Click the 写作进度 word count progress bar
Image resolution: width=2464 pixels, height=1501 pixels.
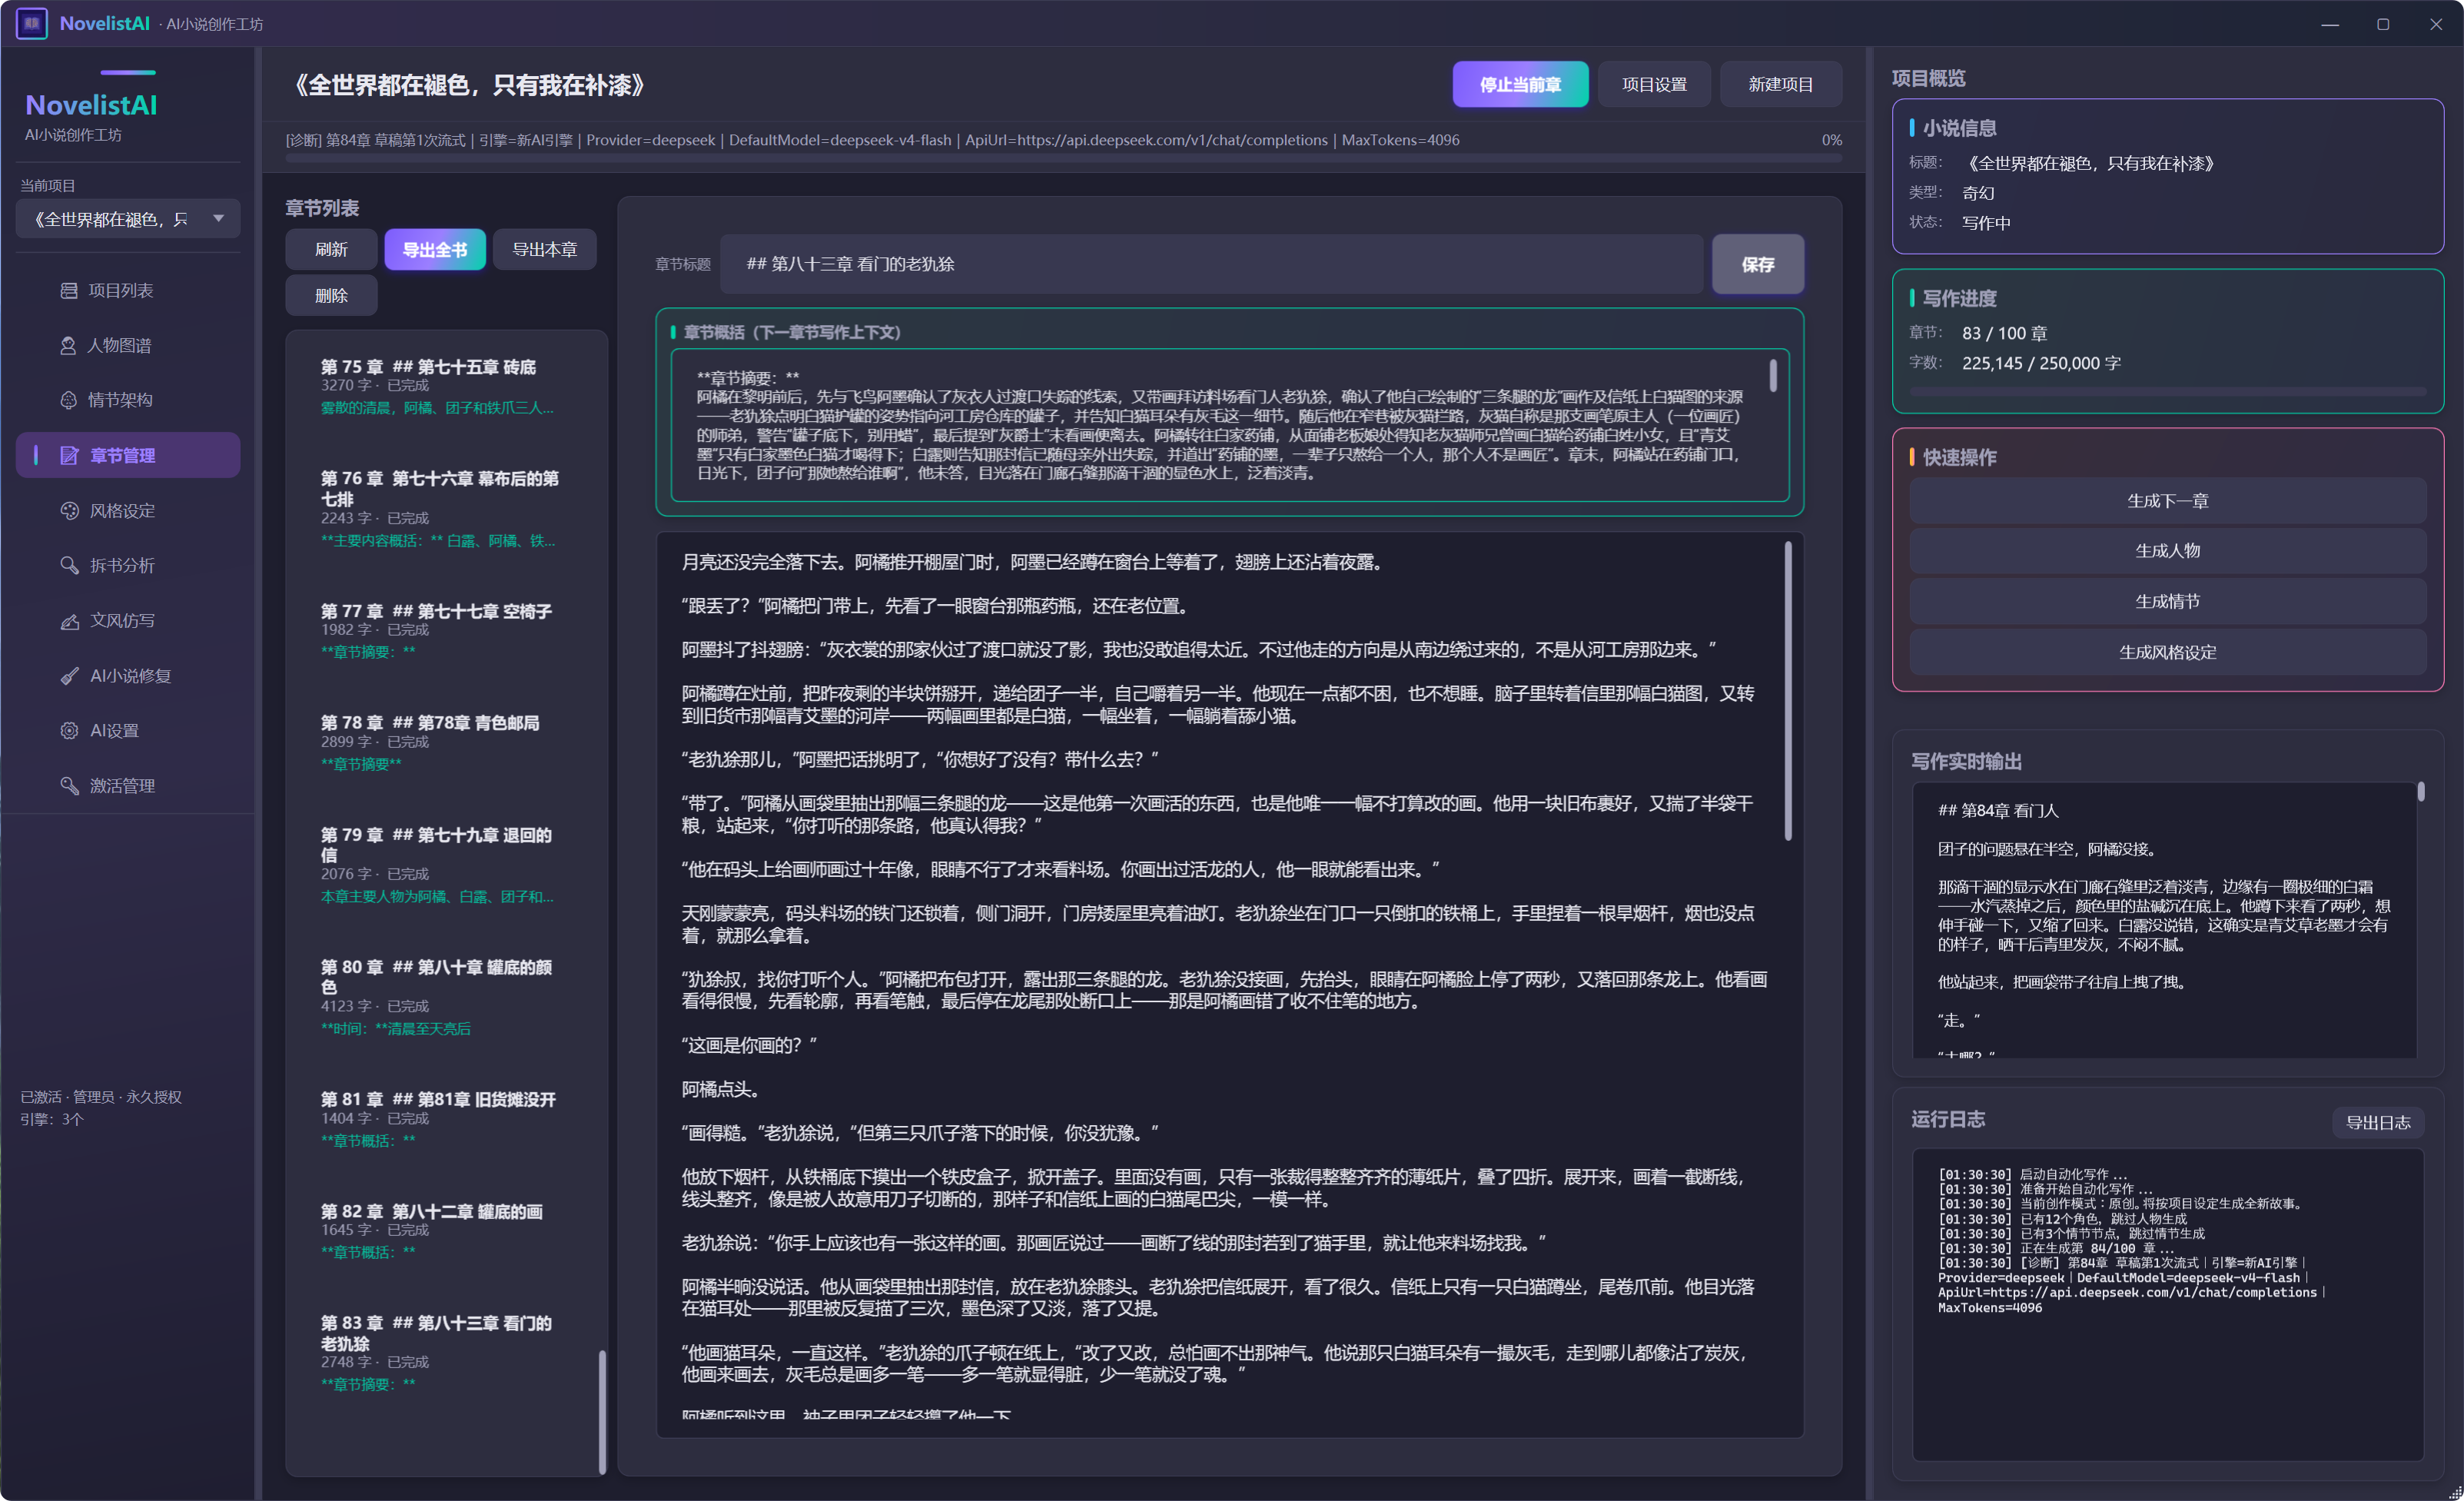[2168, 391]
